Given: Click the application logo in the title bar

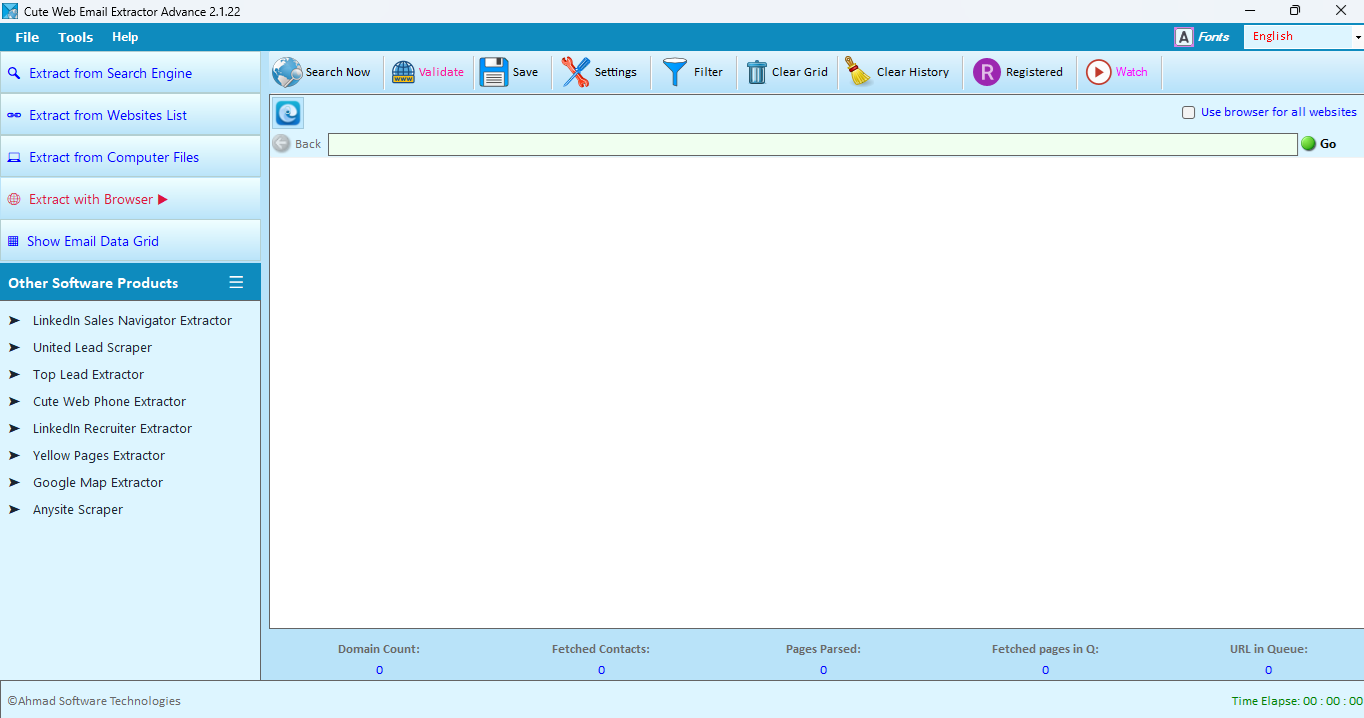Looking at the screenshot, I should [10, 11].
